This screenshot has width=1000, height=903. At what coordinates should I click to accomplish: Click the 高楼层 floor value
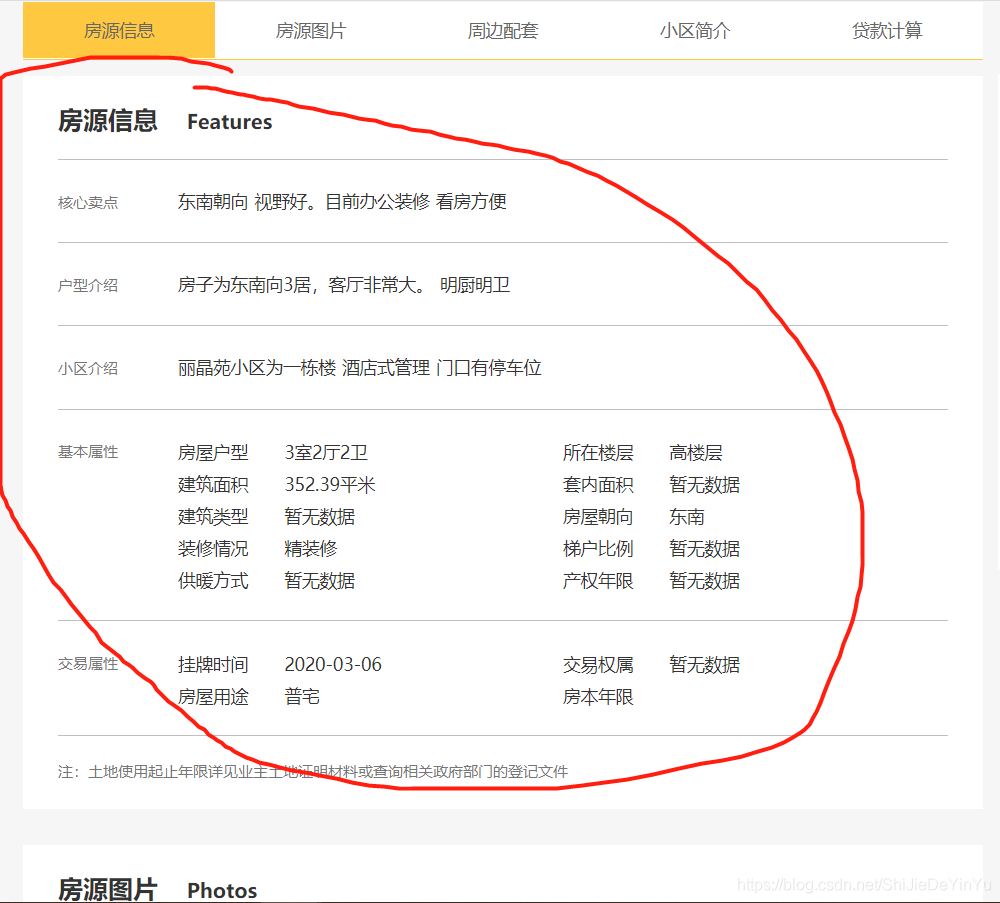(x=695, y=453)
